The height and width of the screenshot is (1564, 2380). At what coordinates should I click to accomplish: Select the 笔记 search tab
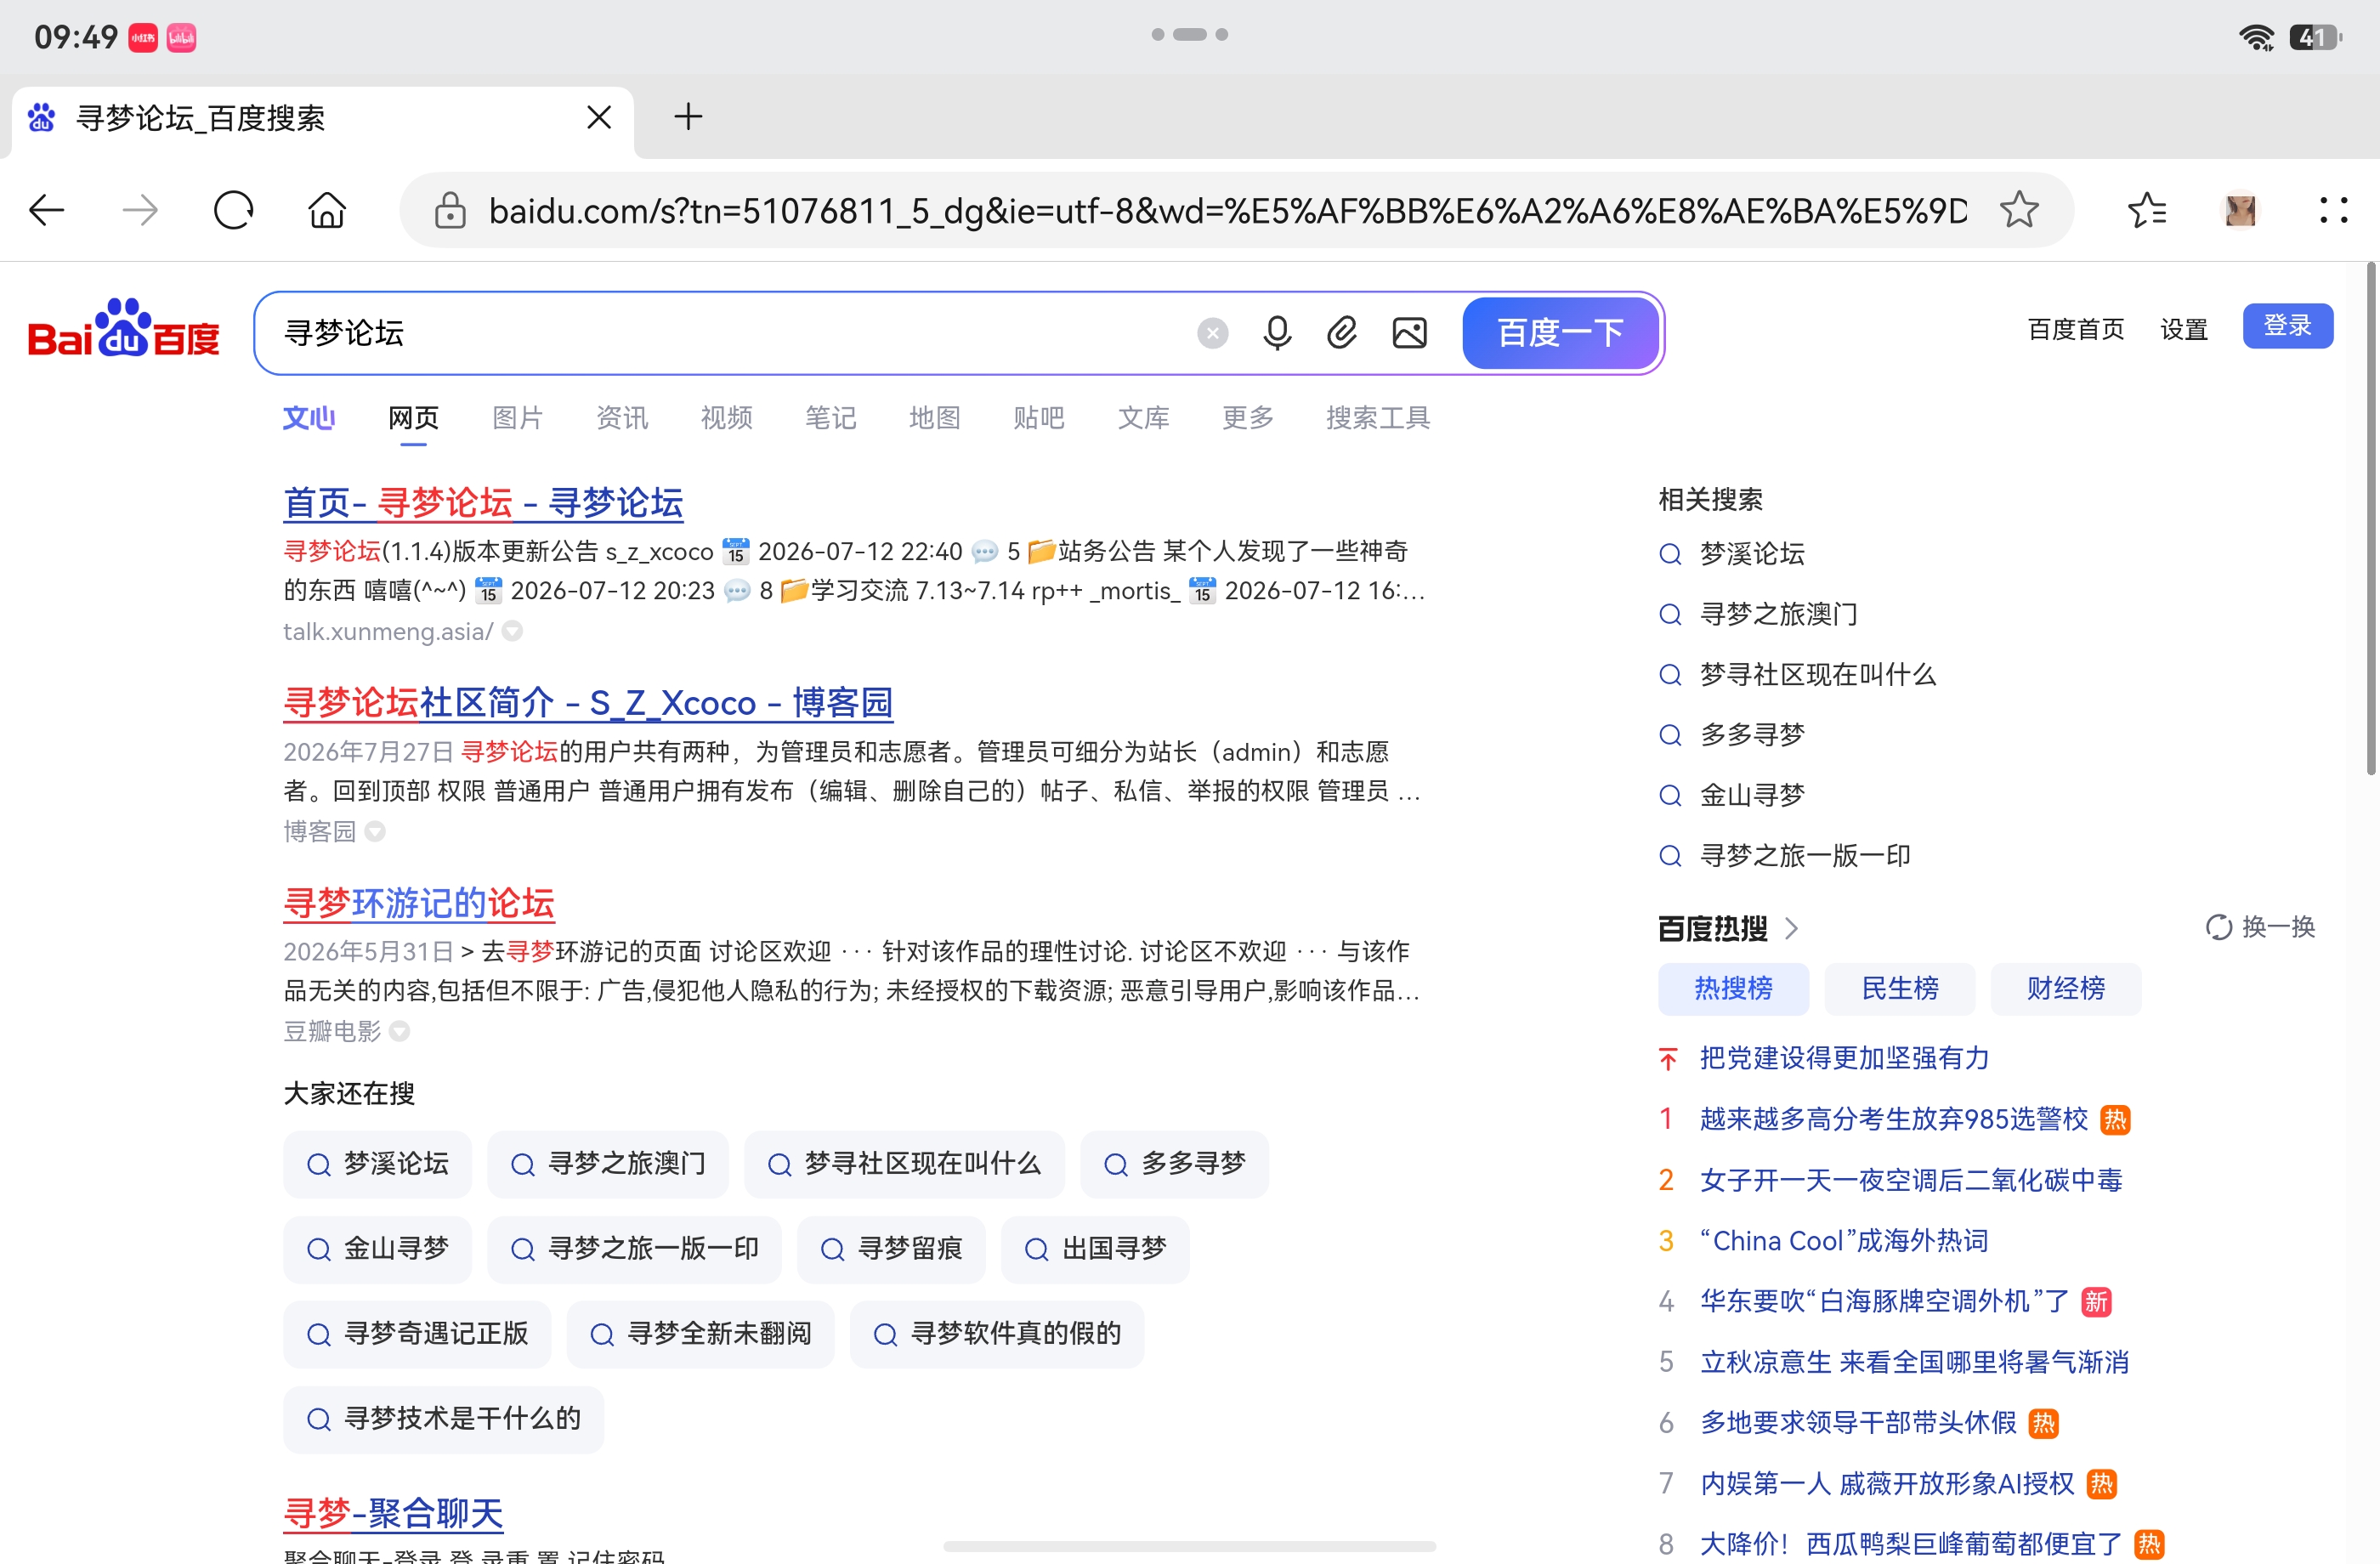pyautogui.click(x=830, y=417)
